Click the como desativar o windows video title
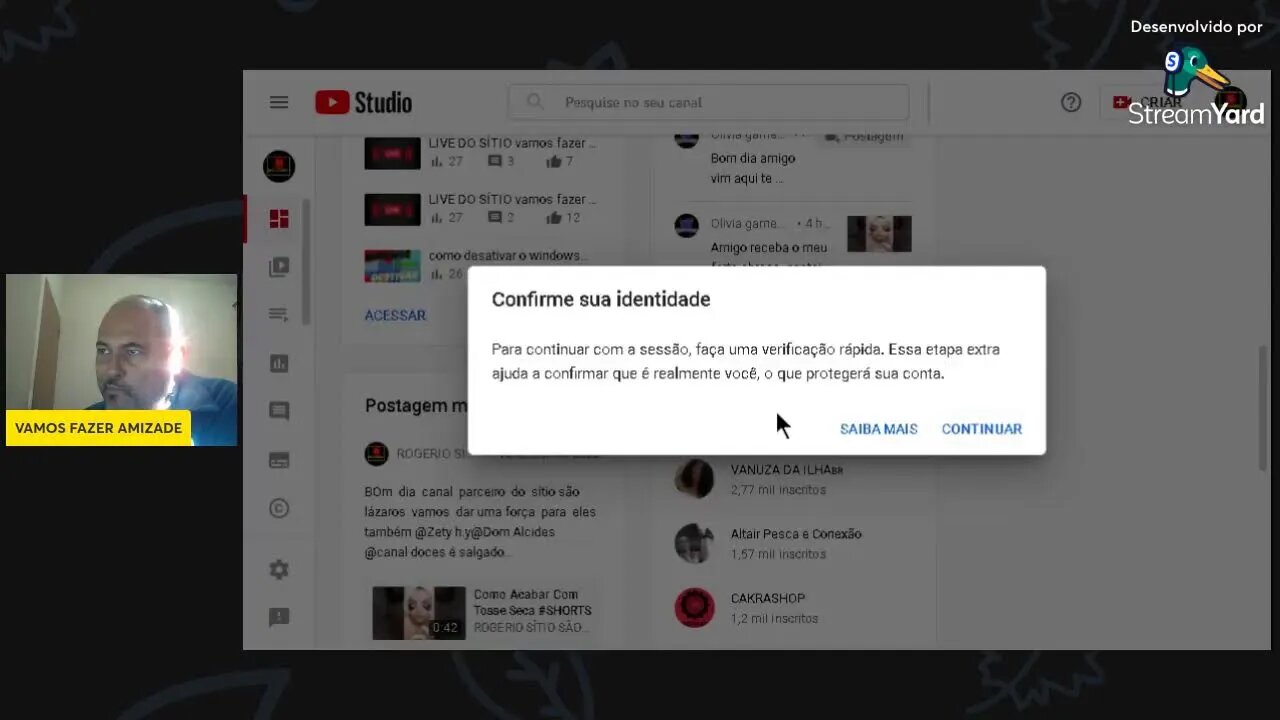1280x720 pixels. click(508, 256)
